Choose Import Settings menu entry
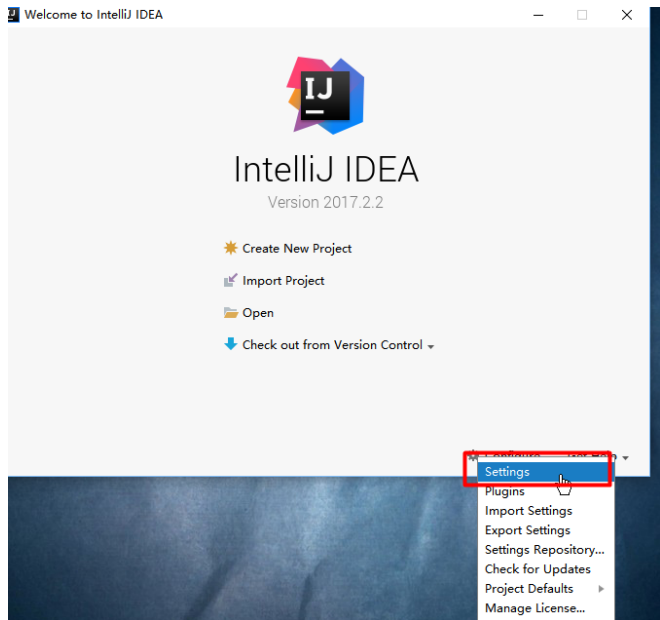This screenshot has width=660, height=620. (x=546, y=511)
